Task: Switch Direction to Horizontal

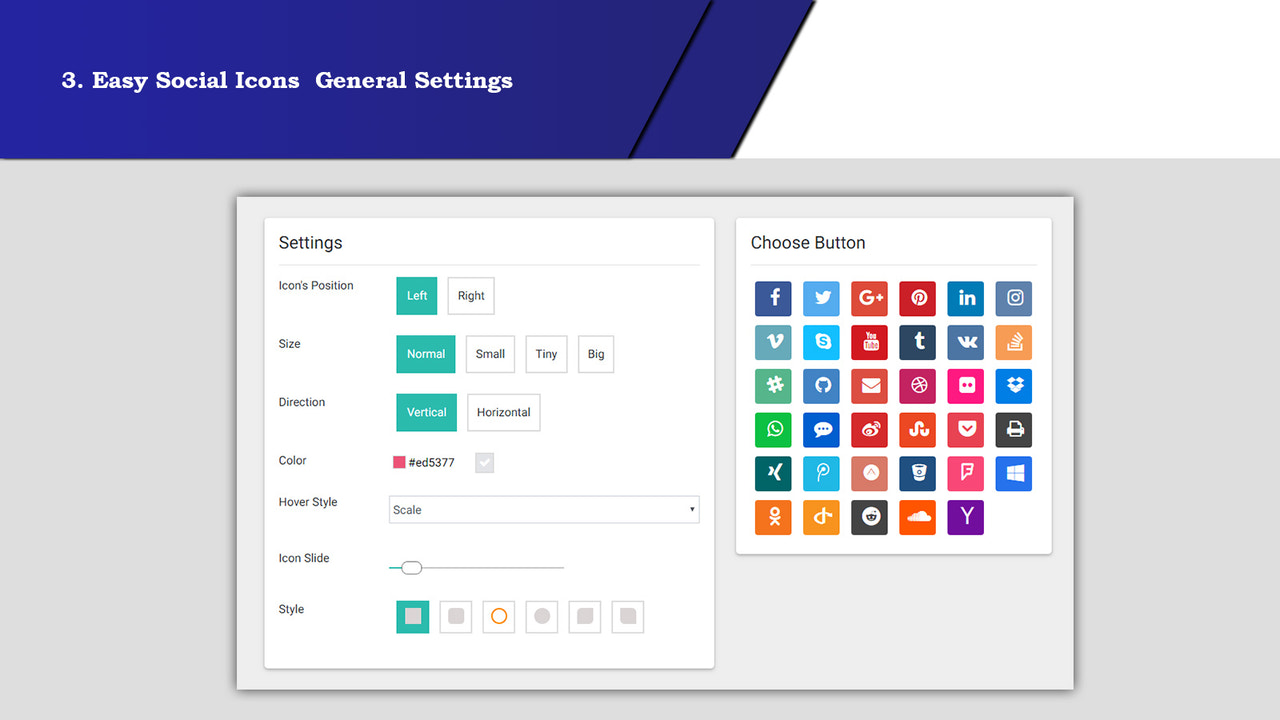Action: click(x=503, y=412)
